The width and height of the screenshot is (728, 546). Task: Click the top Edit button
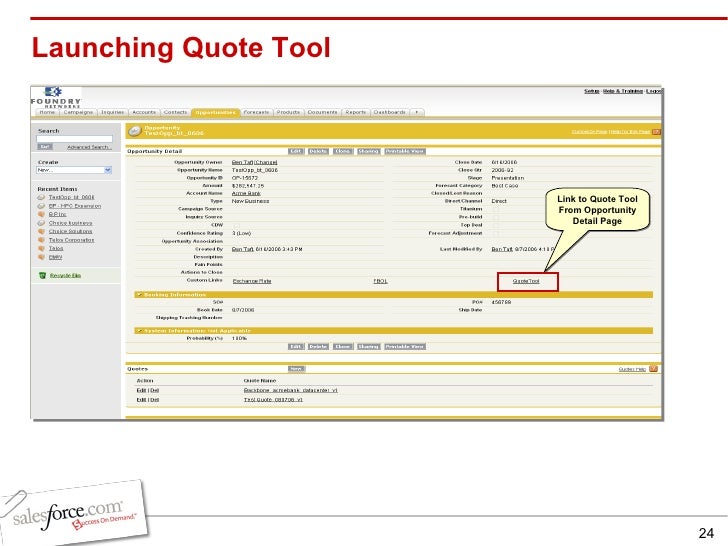[x=296, y=151]
